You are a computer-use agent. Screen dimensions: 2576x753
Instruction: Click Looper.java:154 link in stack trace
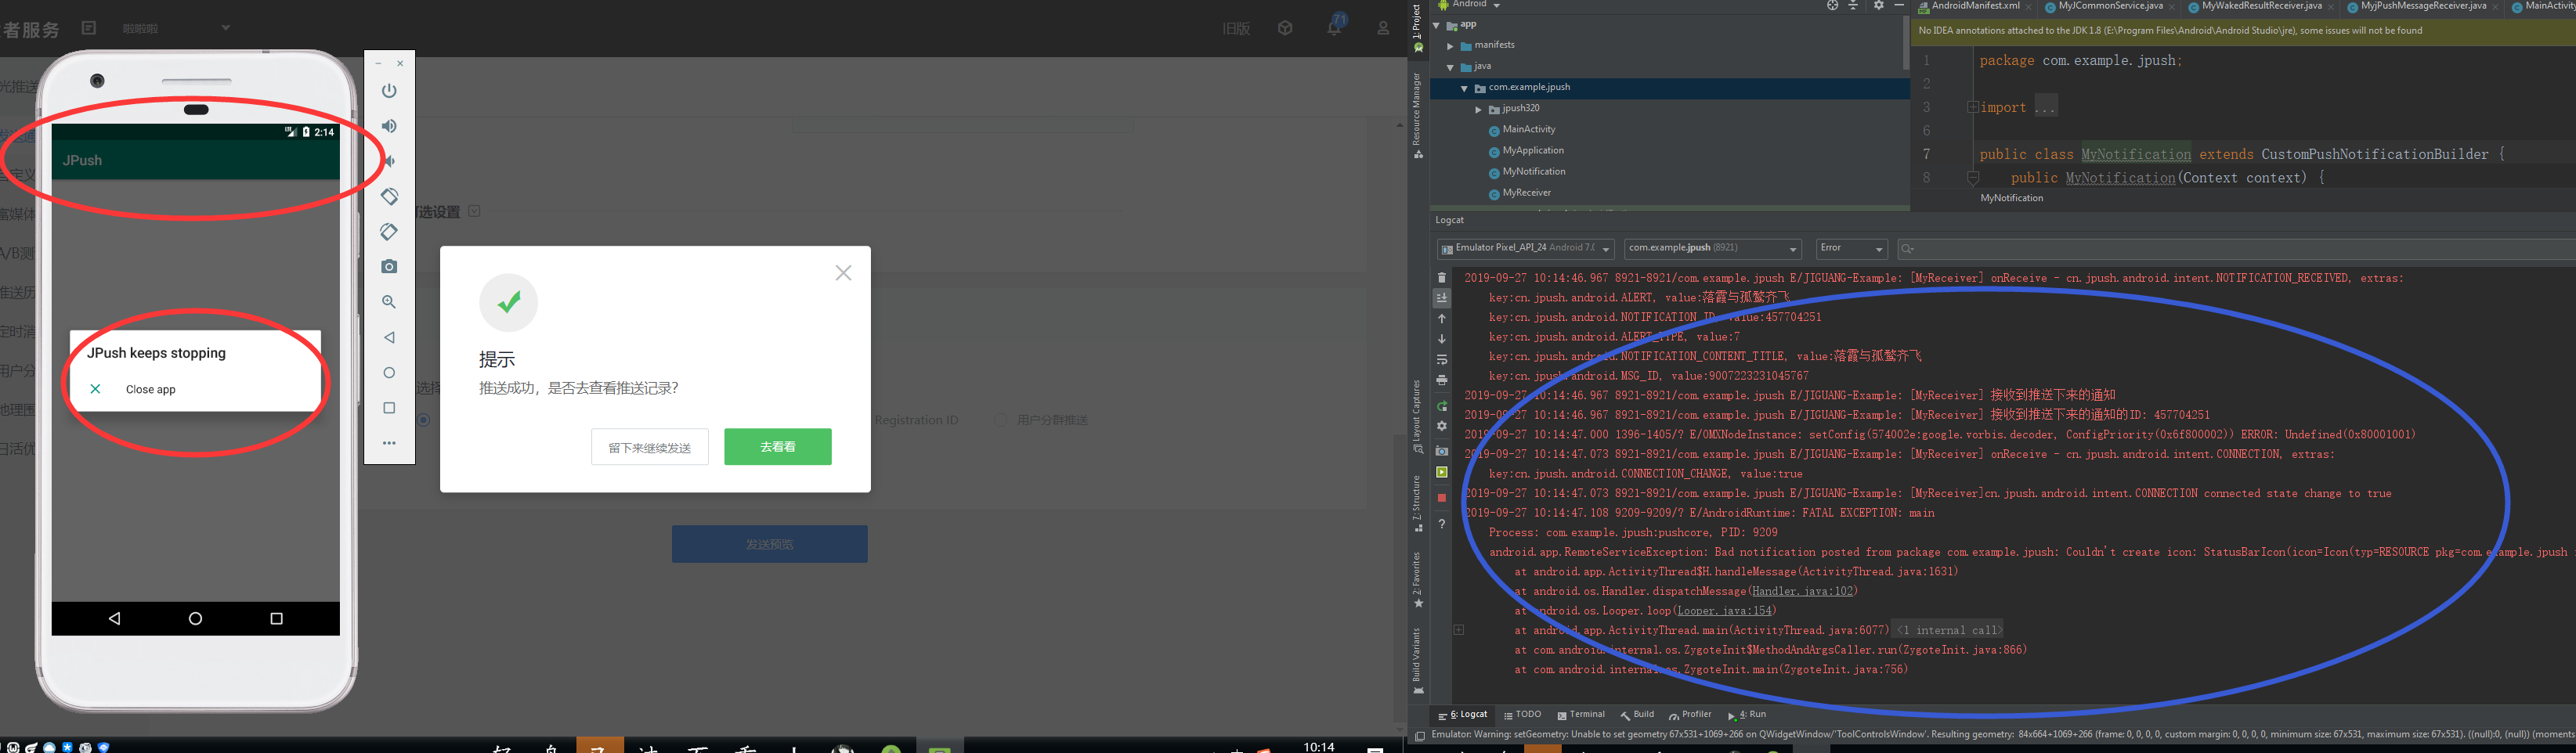[1724, 611]
